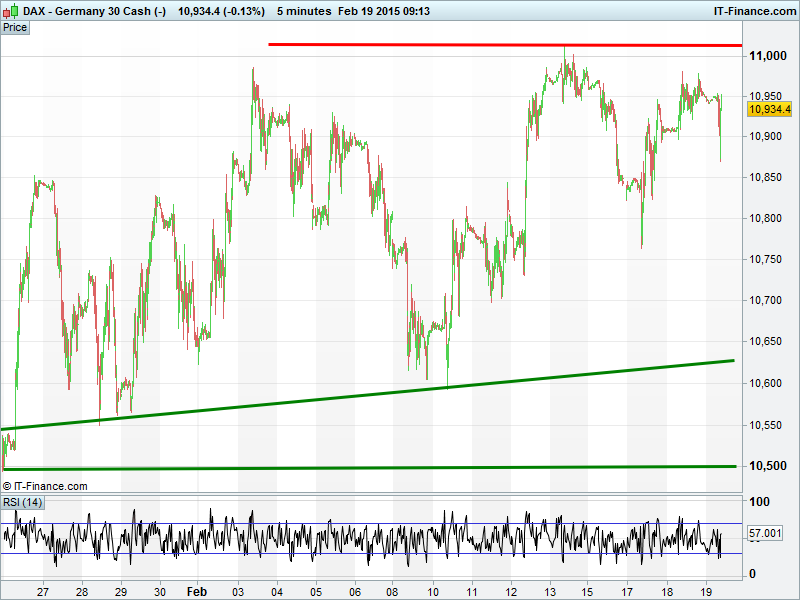Click the 10,850 price axis label
The image size is (800, 600).
click(765, 178)
